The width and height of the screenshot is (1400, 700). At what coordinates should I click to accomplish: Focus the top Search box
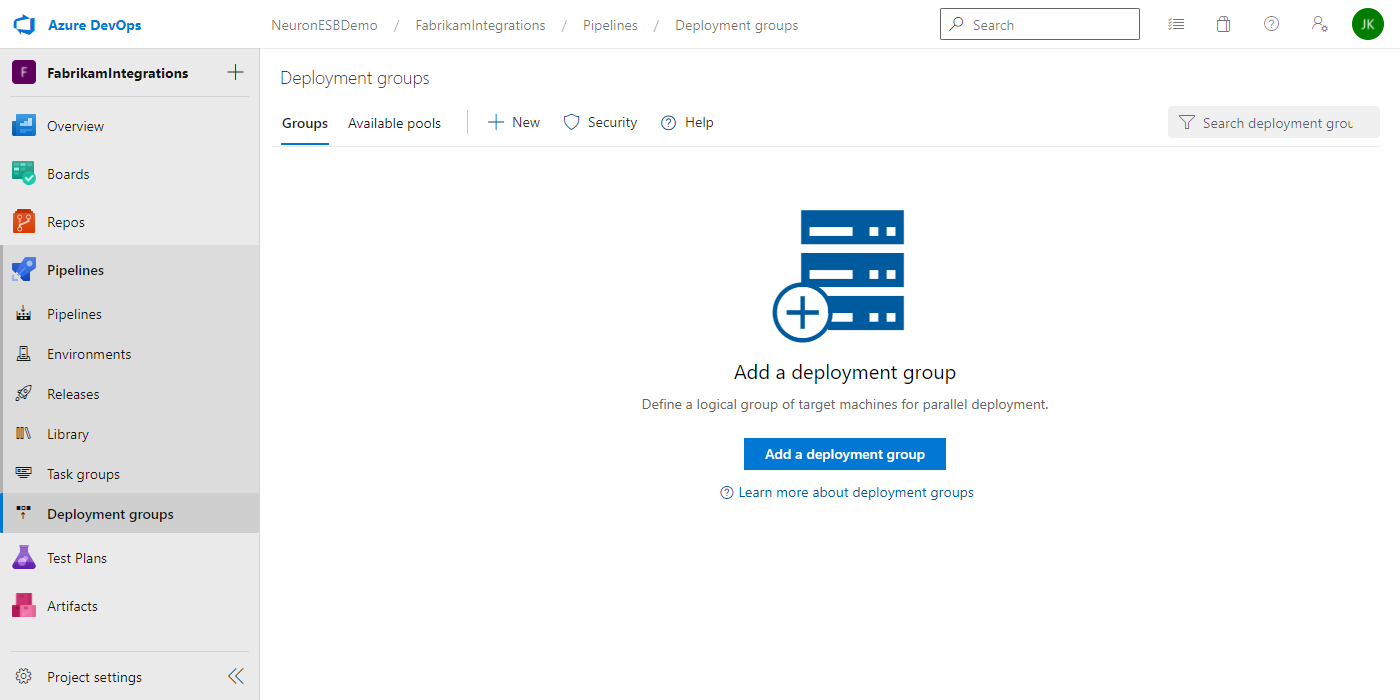[1040, 24]
